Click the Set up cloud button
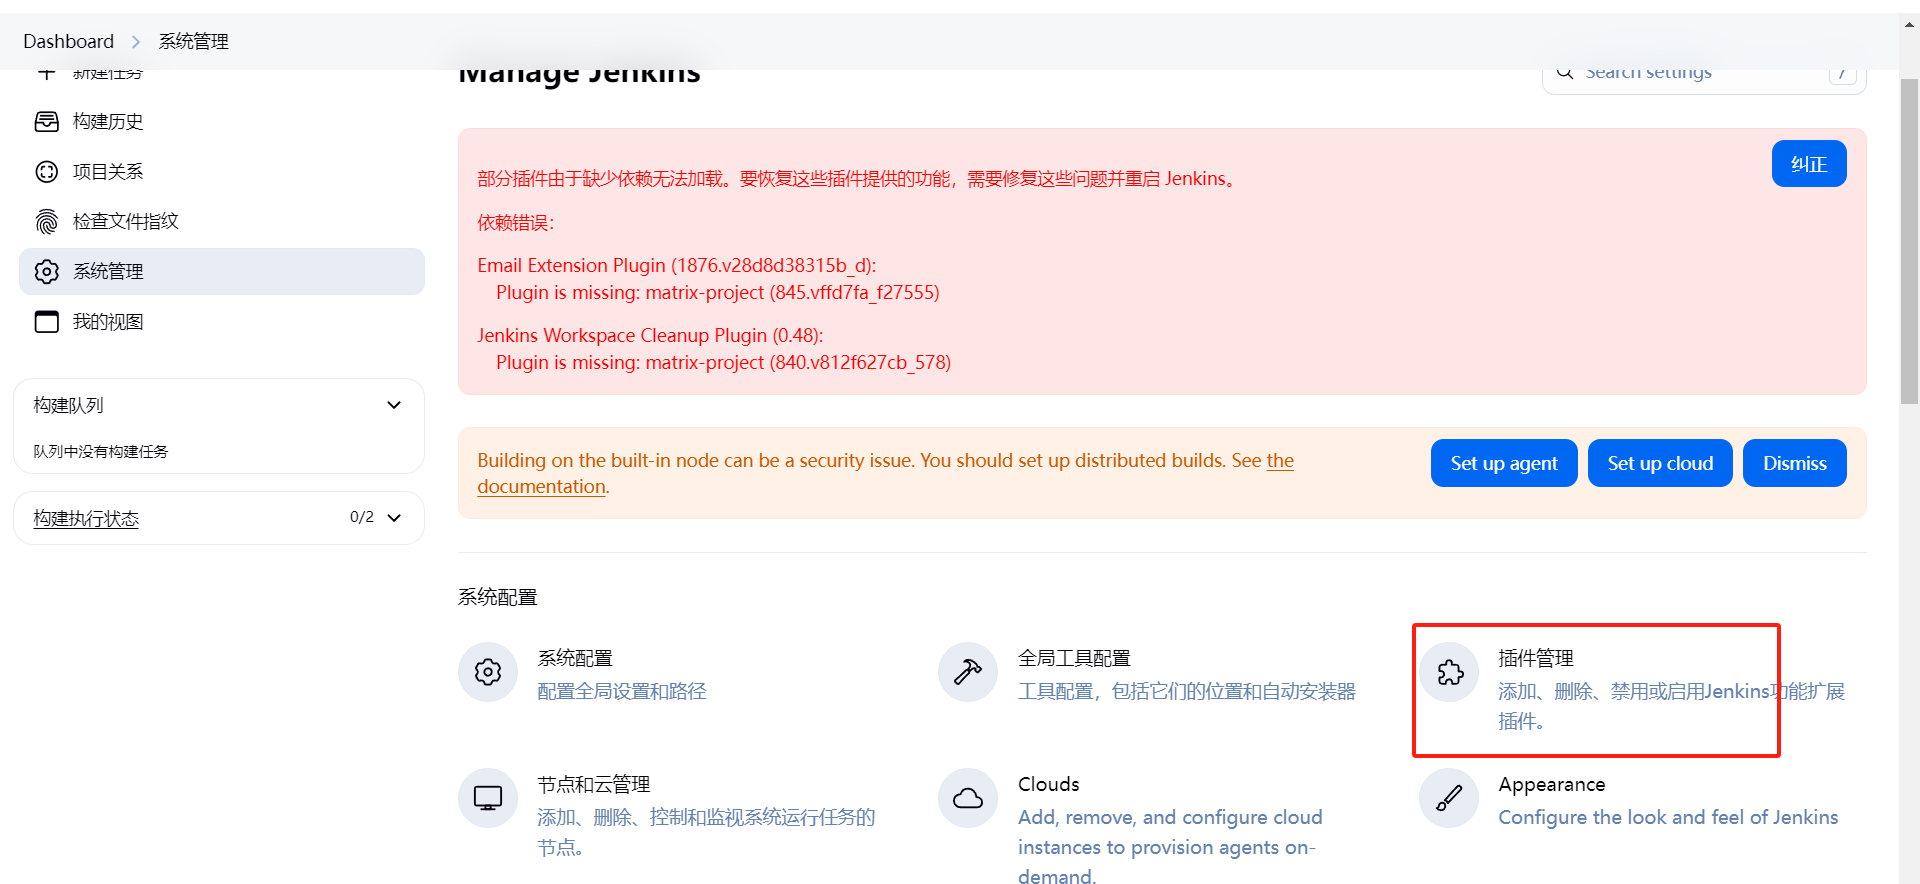The image size is (1920, 884). (x=1660, y=463)
